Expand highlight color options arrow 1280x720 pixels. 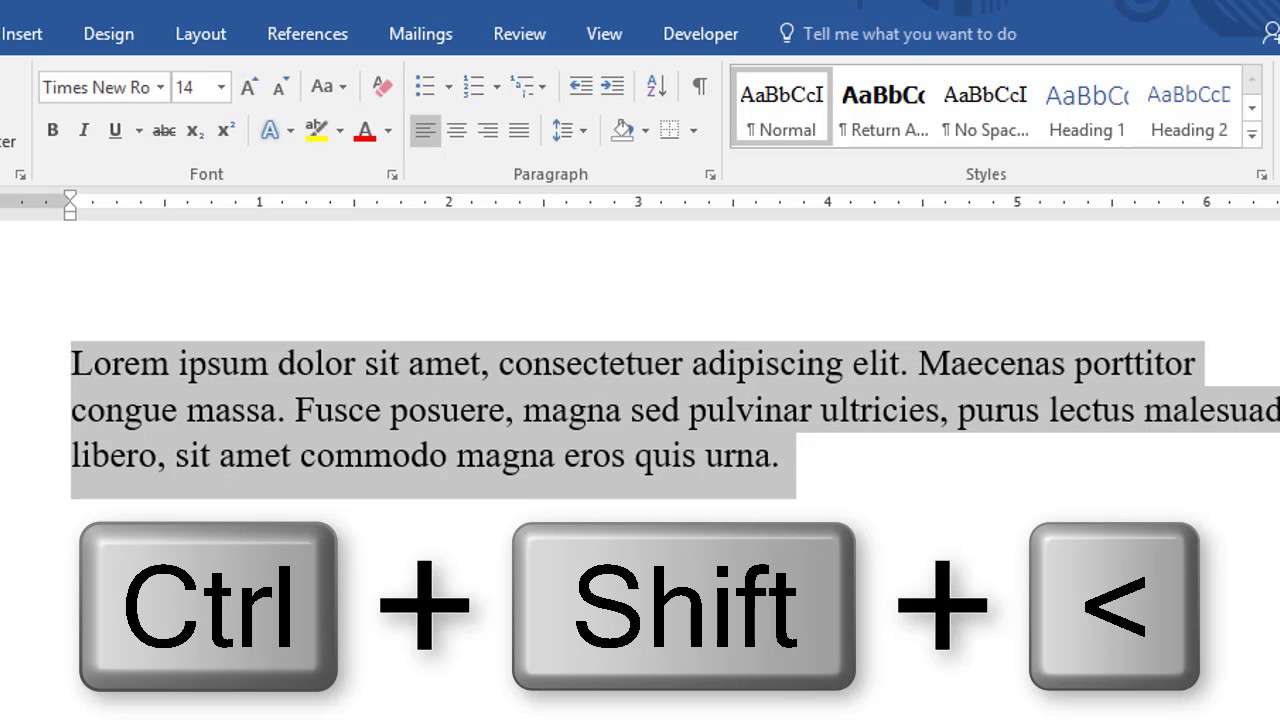tap(339, 131)
